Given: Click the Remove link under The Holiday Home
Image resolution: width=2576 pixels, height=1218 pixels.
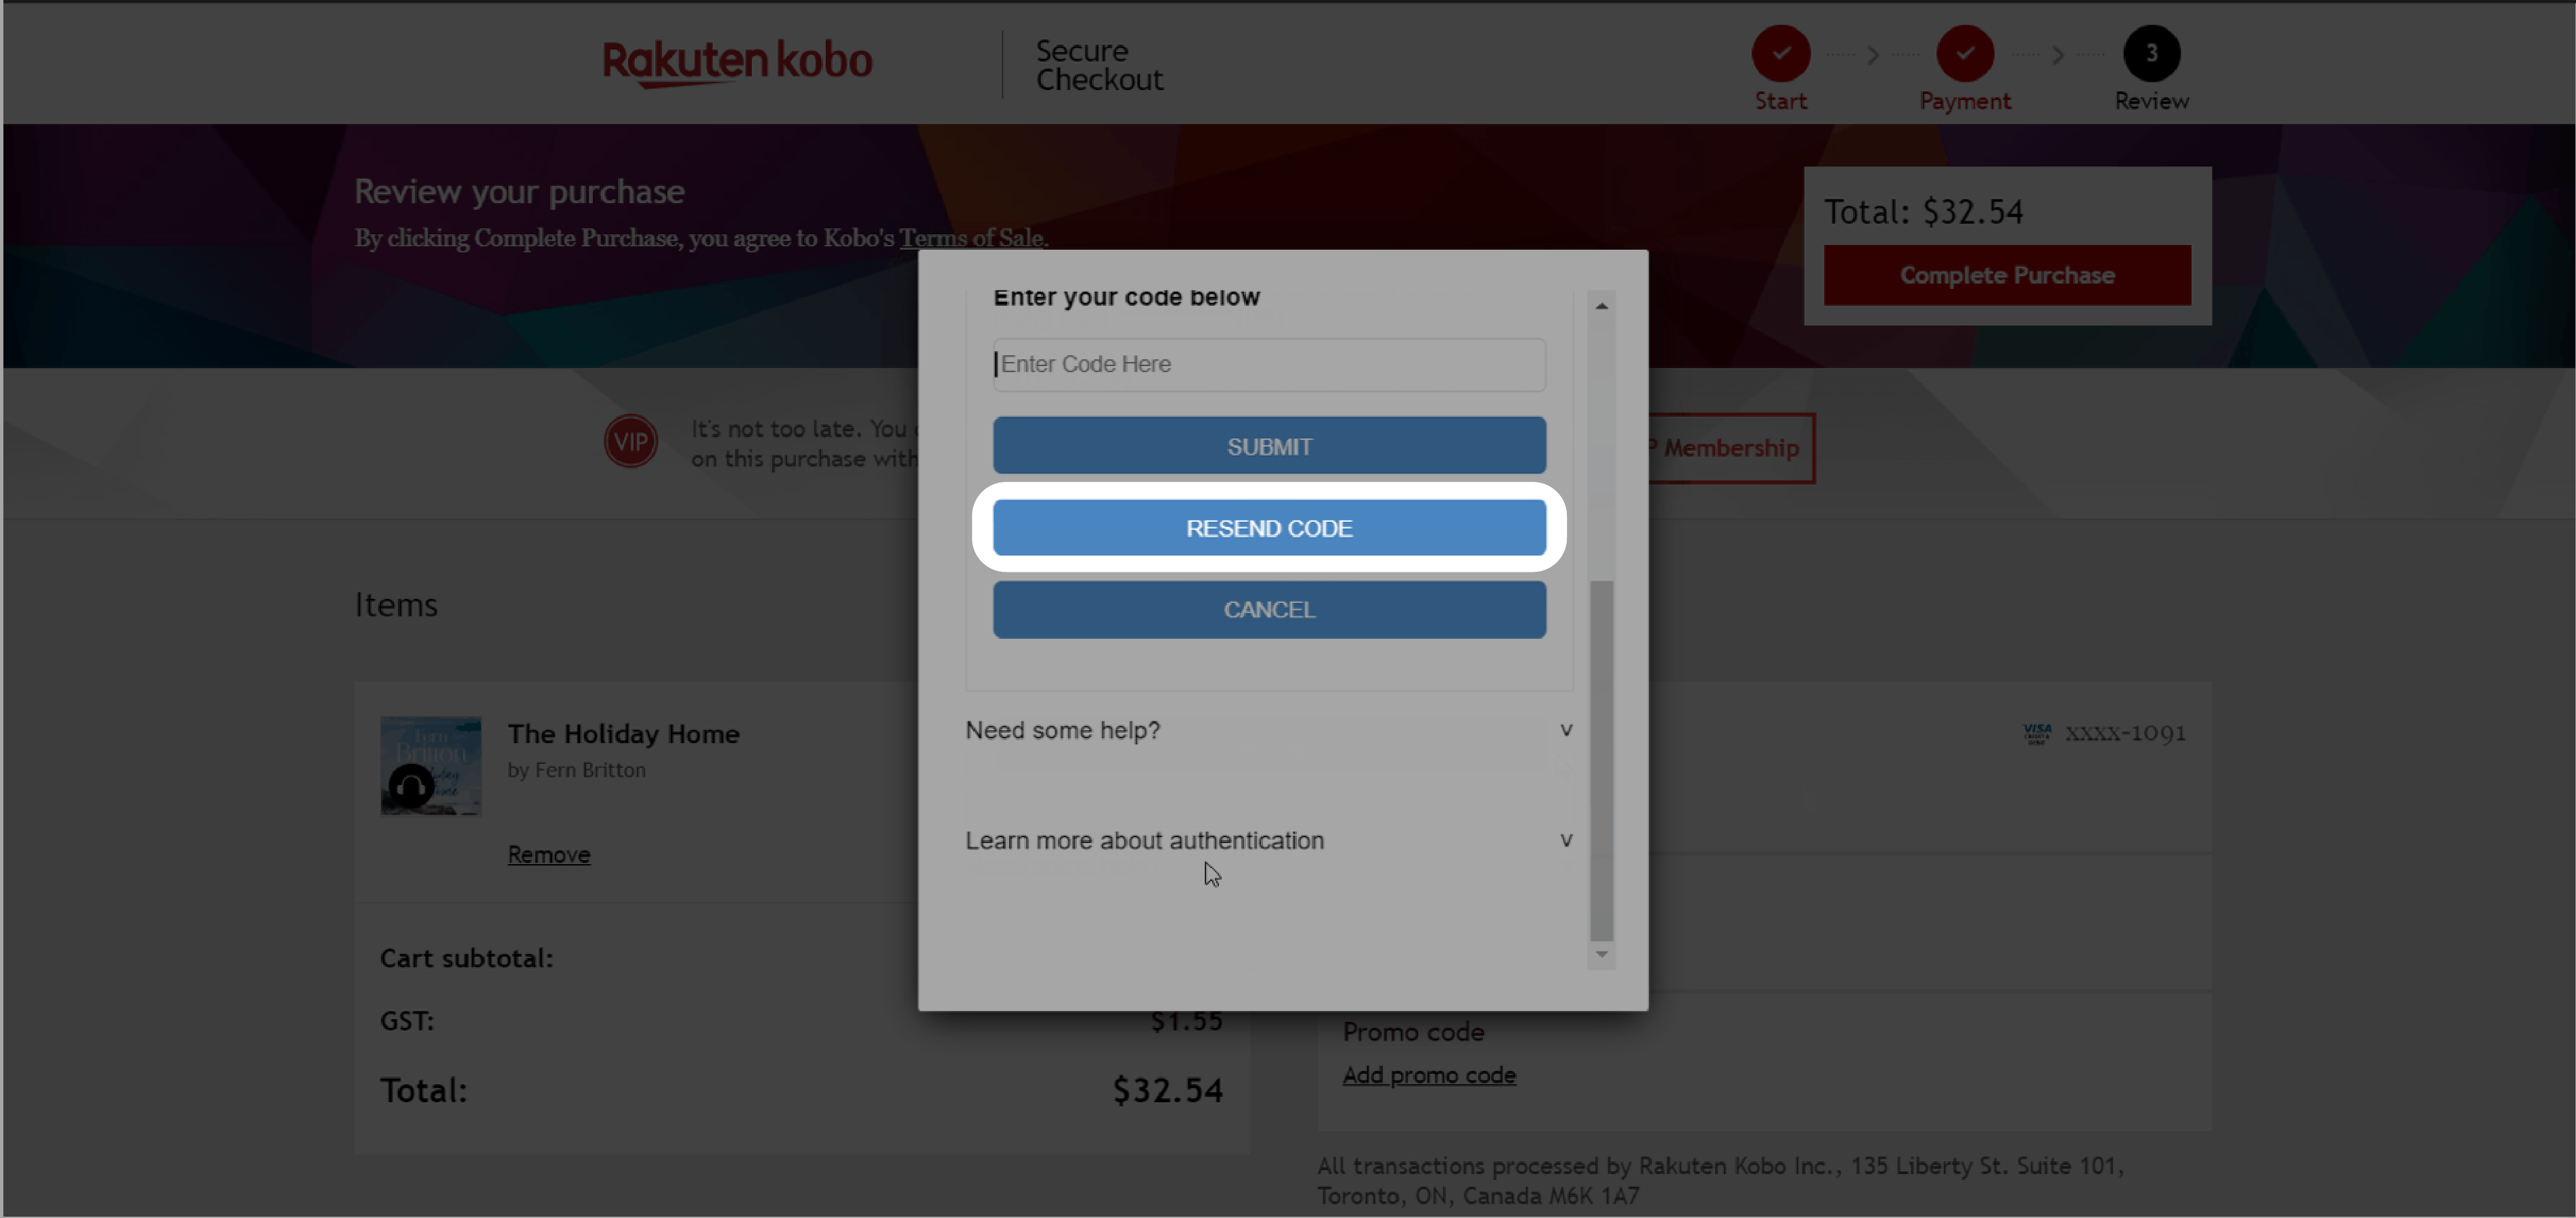Looking at the screenshot, I should [x=546, y=852].
